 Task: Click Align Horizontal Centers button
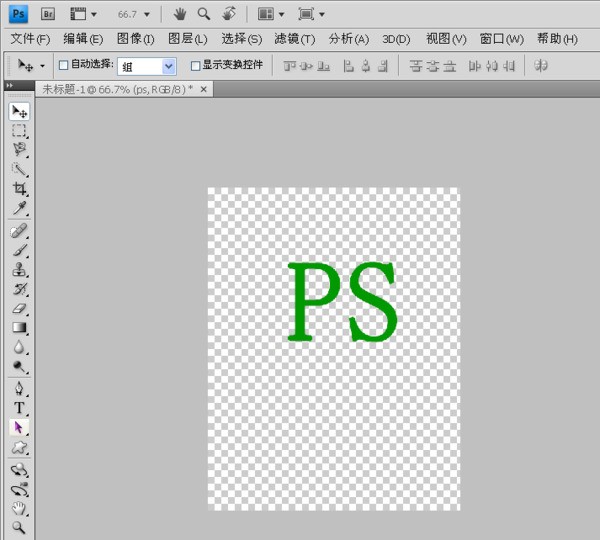point(366,66)
